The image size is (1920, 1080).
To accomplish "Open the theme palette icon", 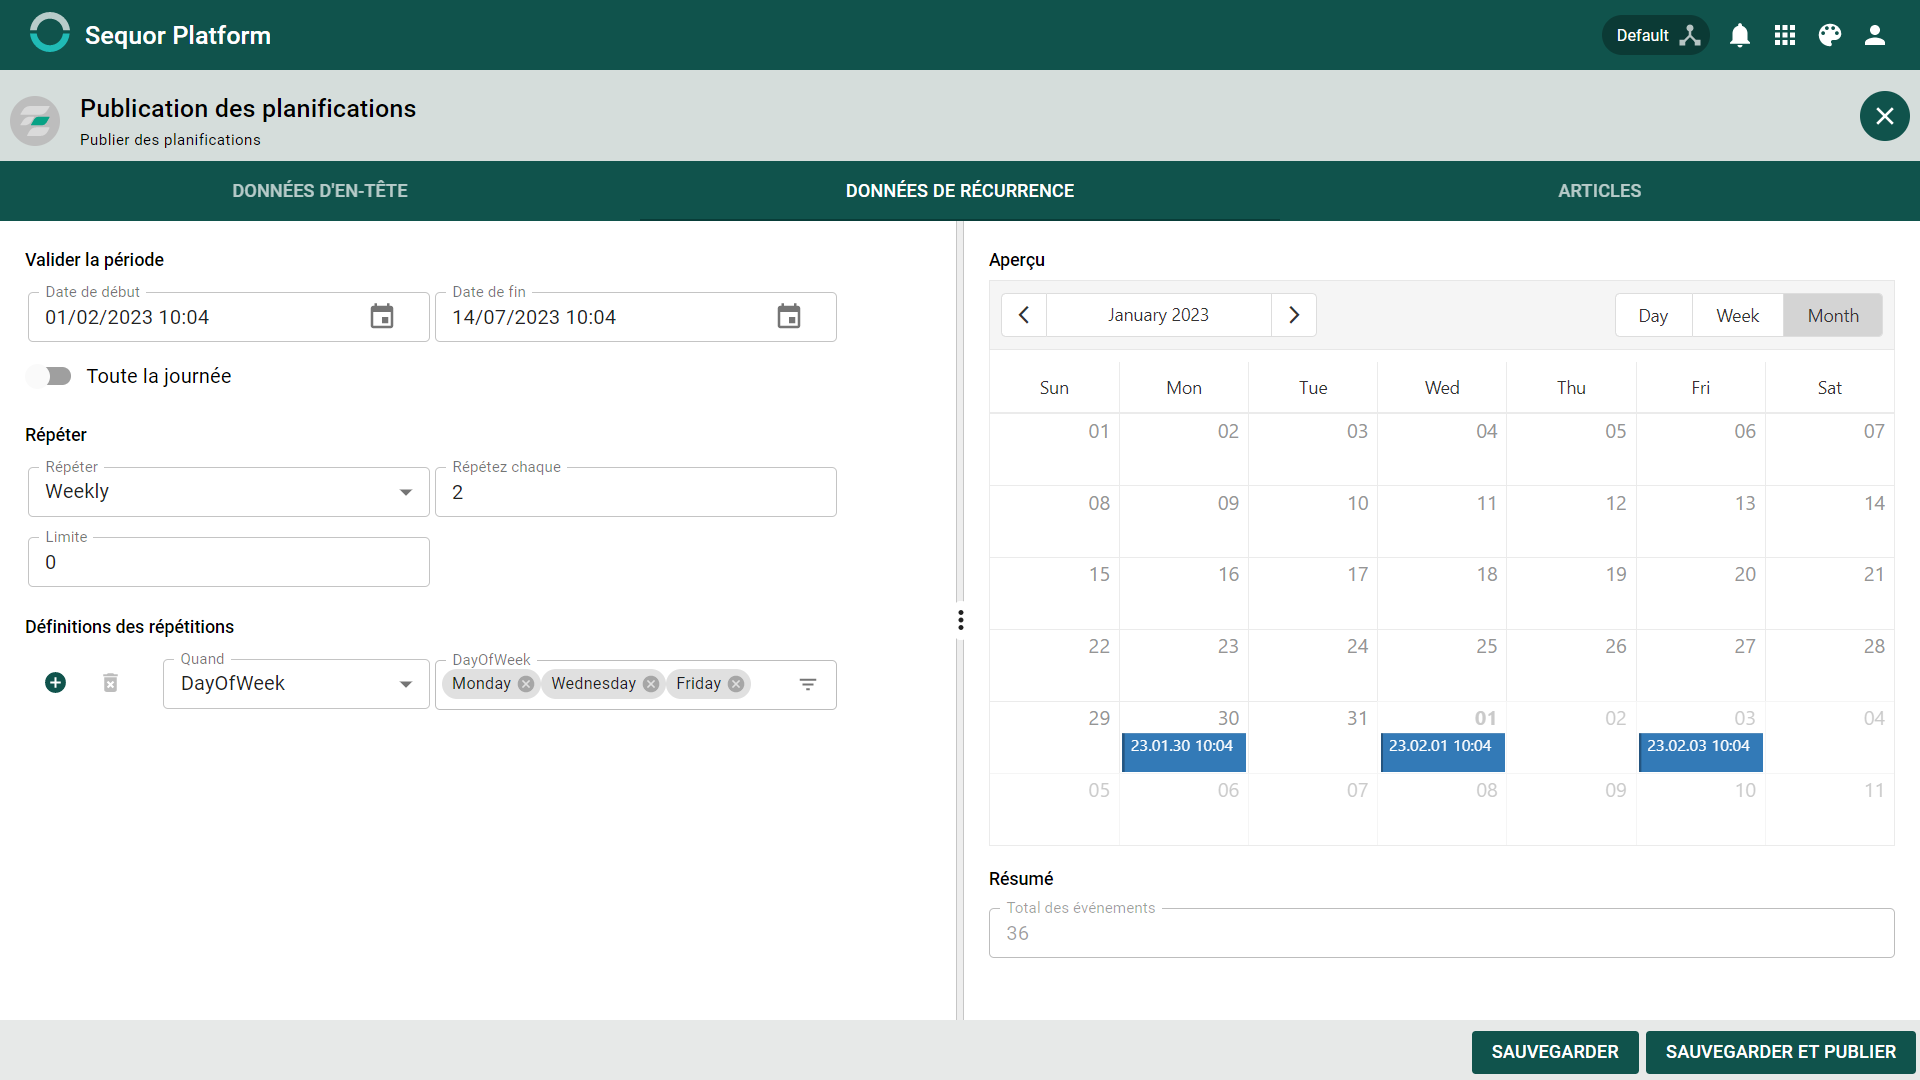I will (x=1830, y=35).
